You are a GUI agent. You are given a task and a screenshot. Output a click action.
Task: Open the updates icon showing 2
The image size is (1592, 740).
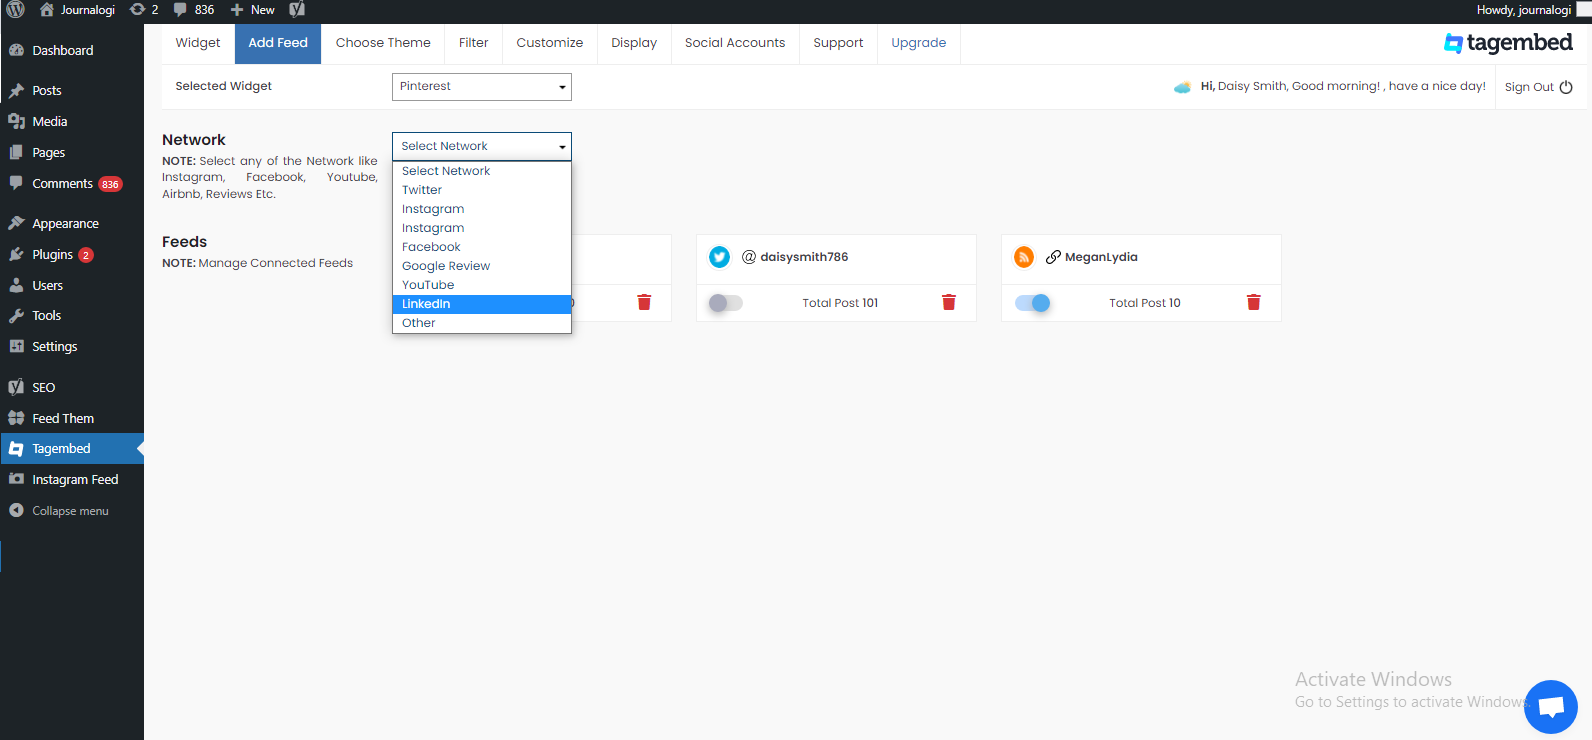tap(144, 10)
